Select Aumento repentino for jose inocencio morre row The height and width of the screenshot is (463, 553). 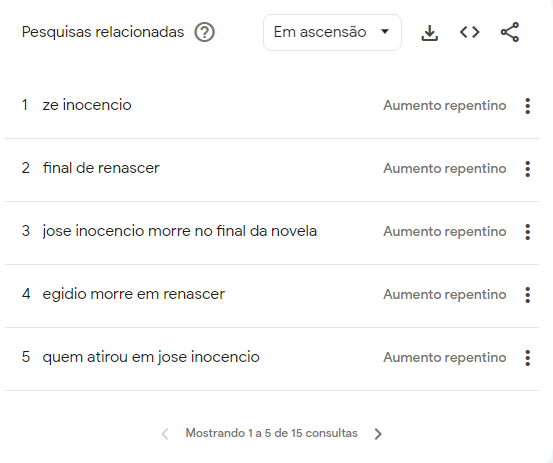pos(445,232)
